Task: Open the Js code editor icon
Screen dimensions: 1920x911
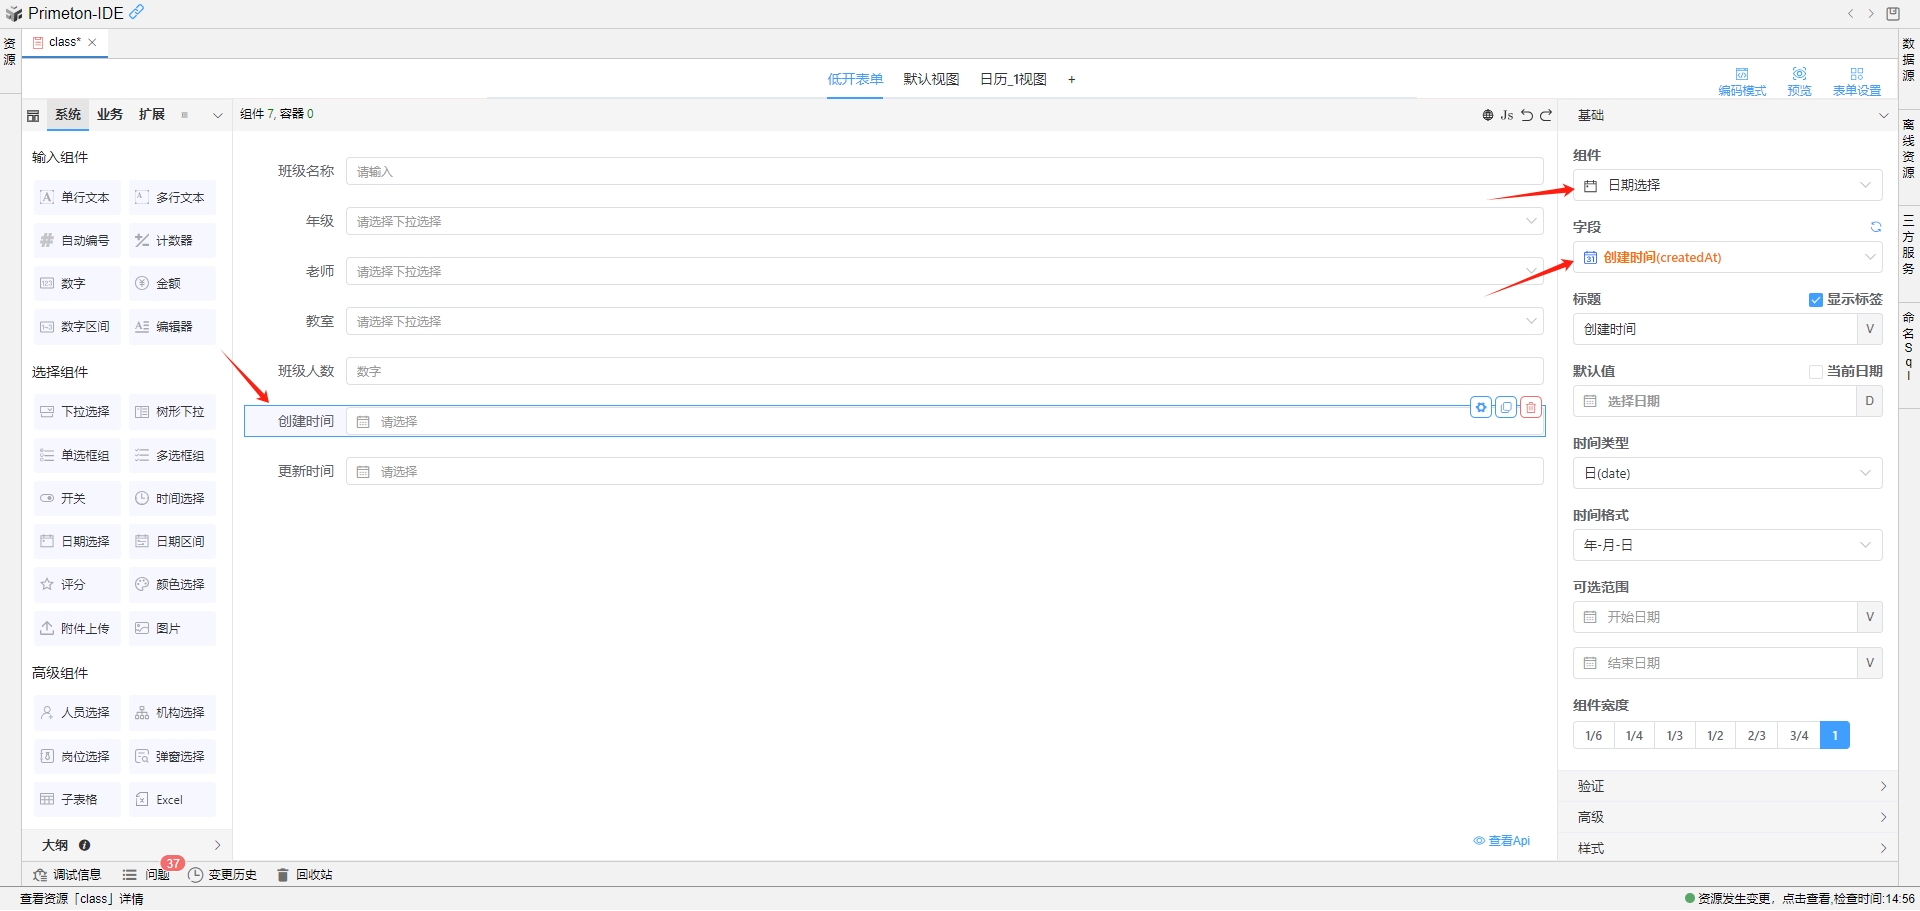Action: 1506,114
